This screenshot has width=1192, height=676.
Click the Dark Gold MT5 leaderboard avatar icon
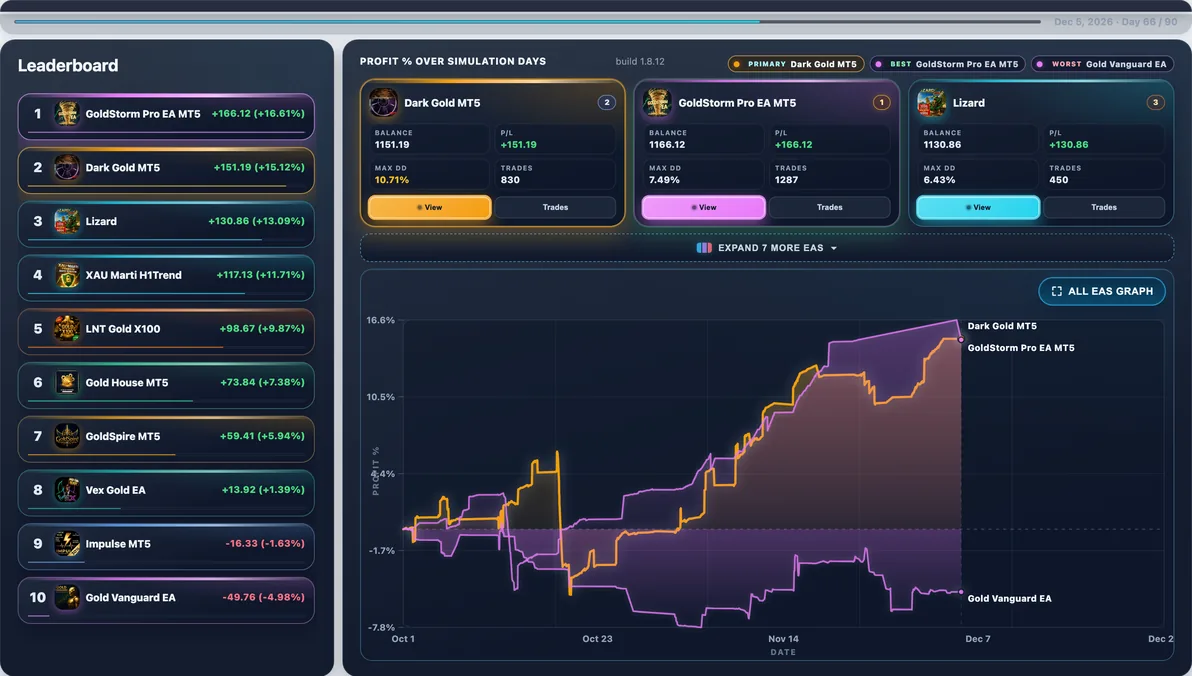pos(67,168)
